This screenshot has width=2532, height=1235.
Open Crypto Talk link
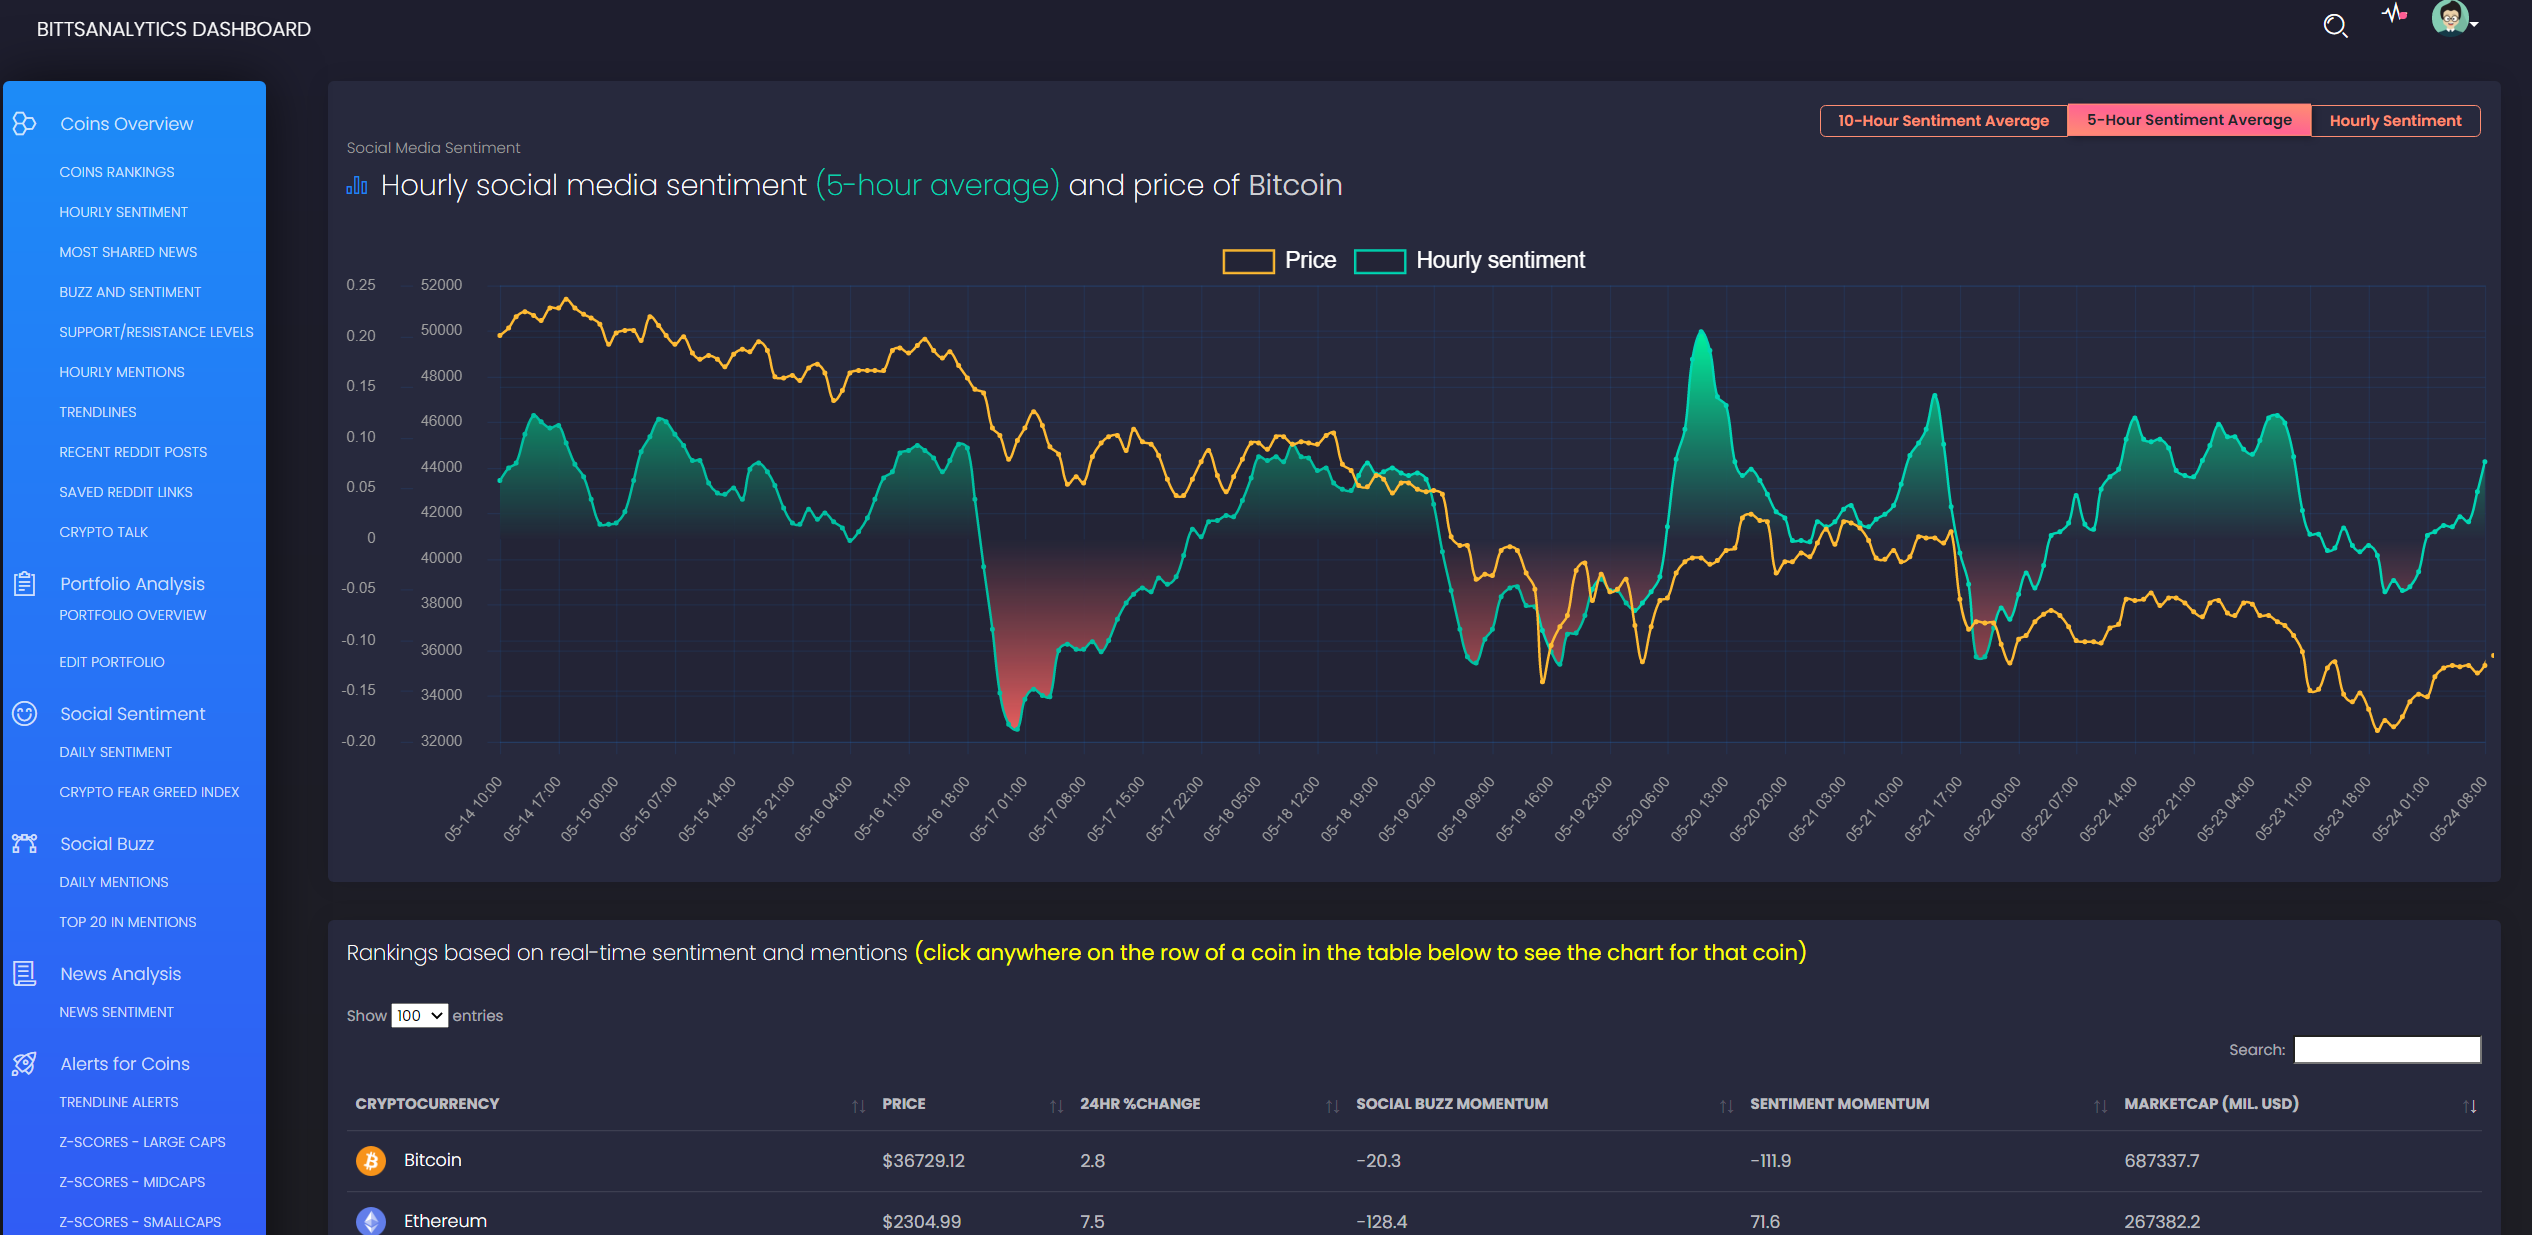click(x=103, y=532)
